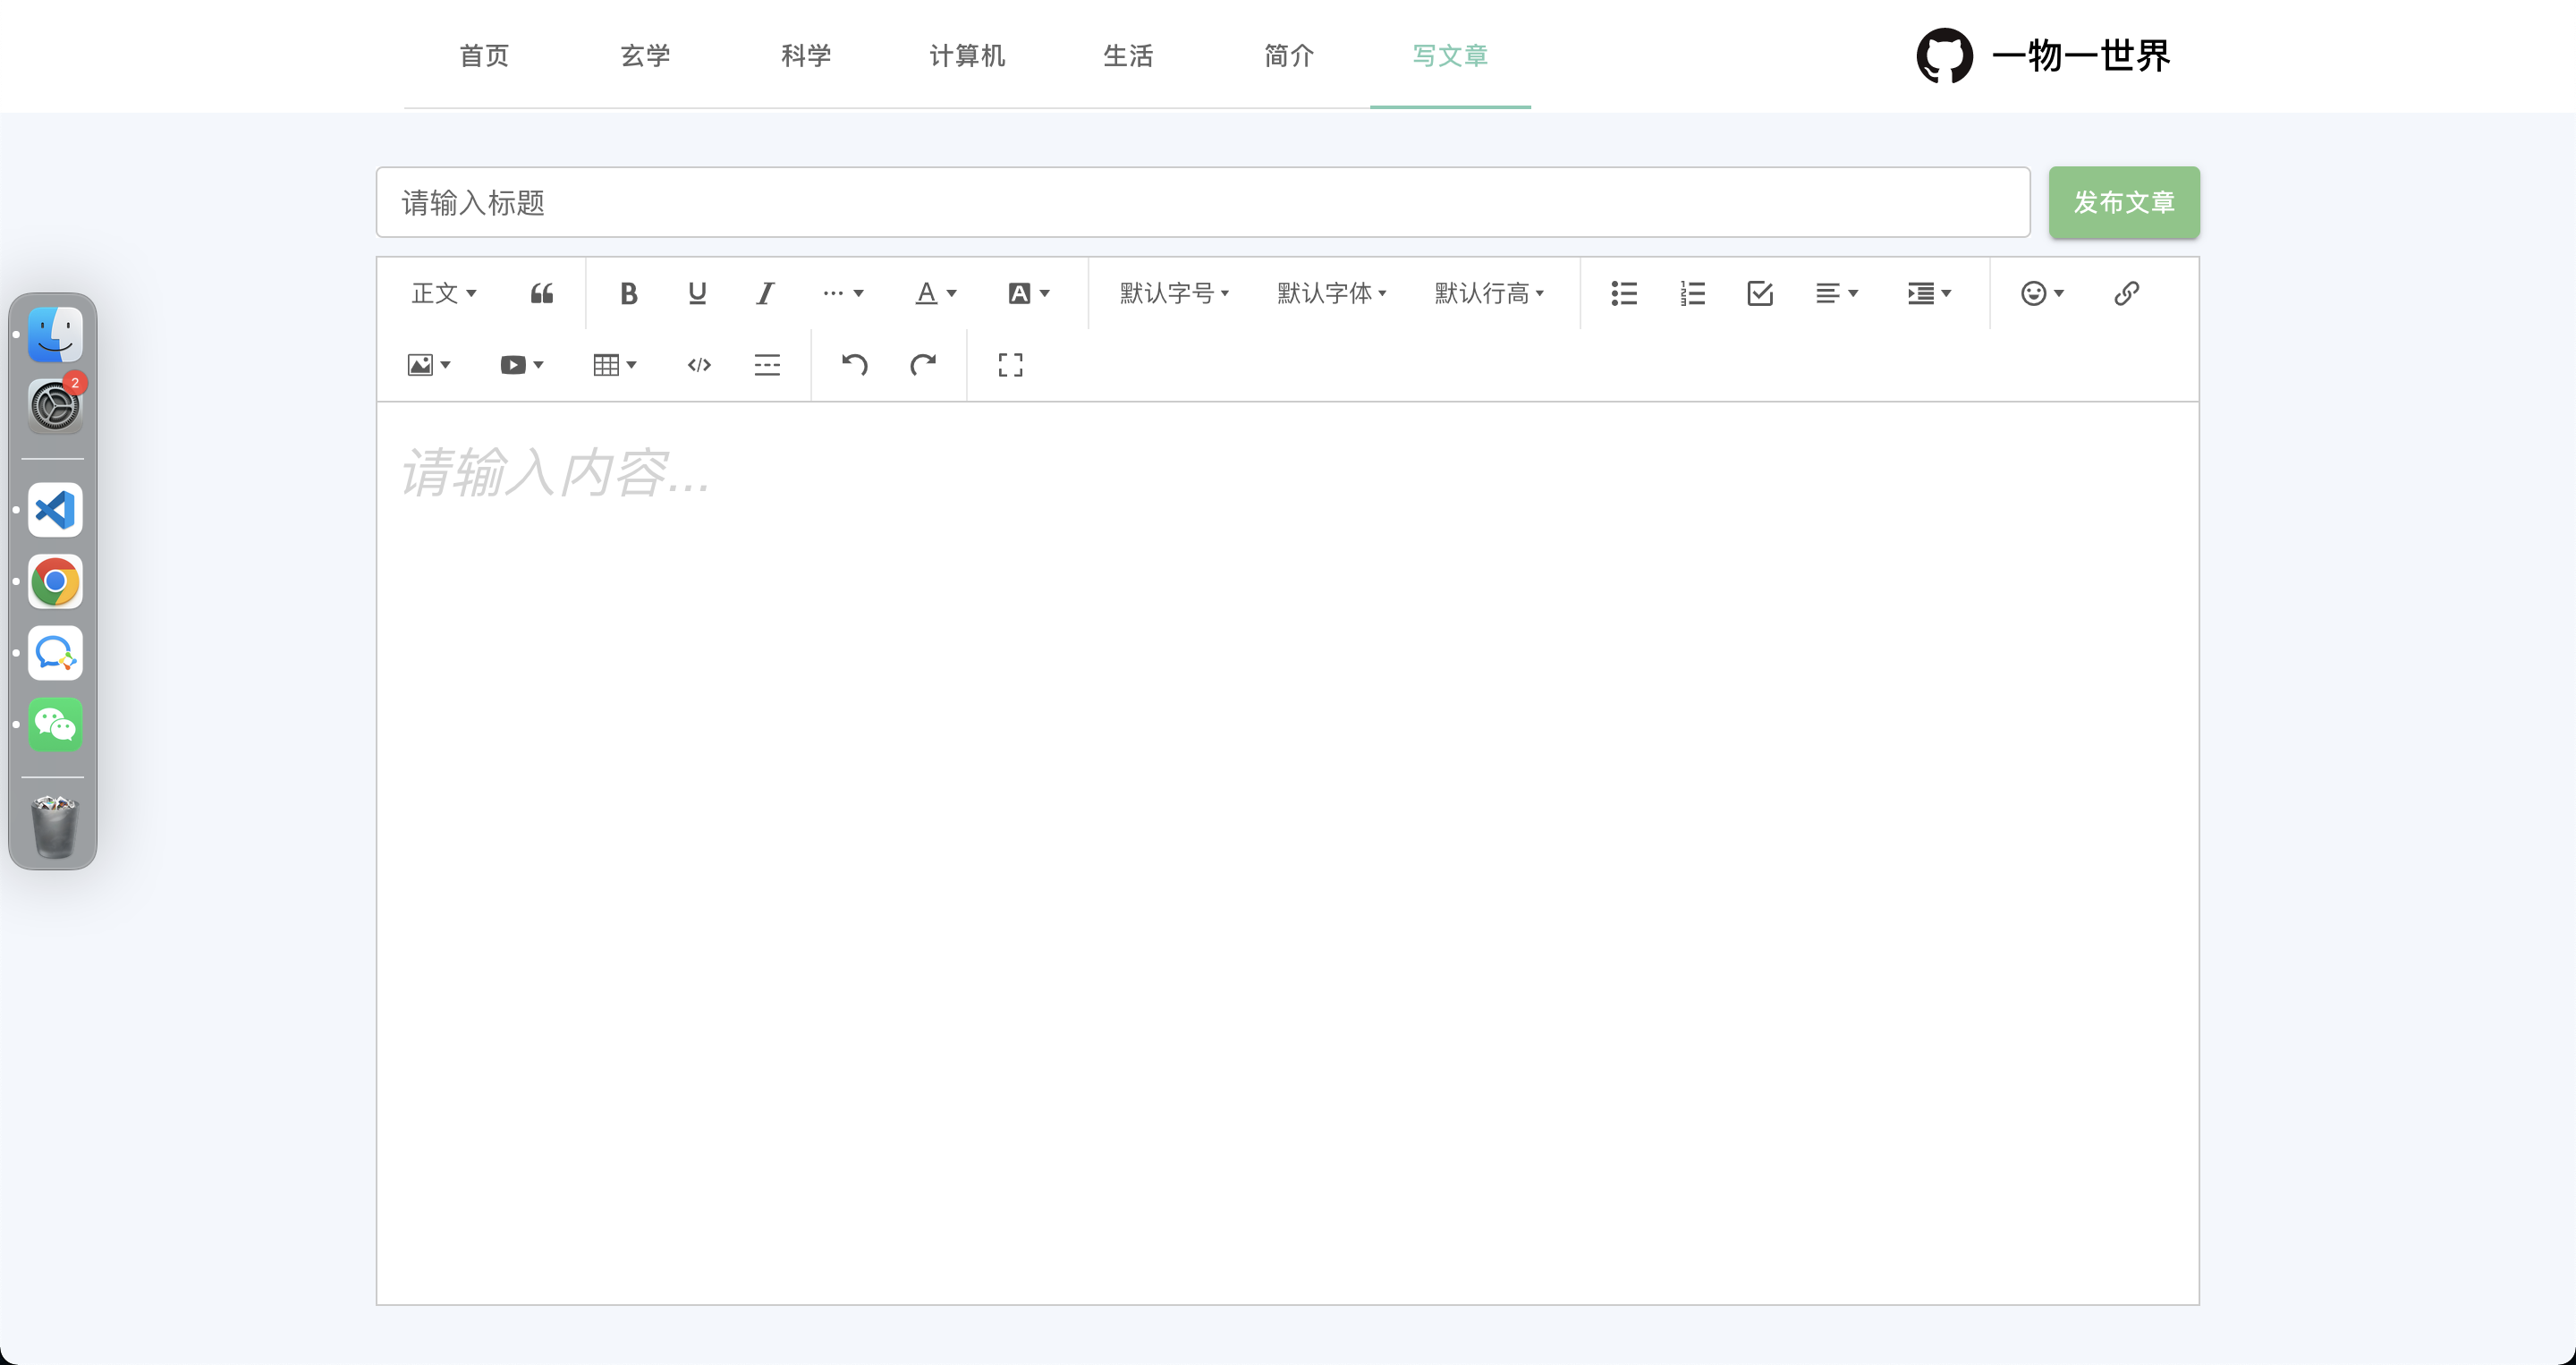2576x1365 pixels.
Task: Open the 简介 tab
Action: 1289,56
